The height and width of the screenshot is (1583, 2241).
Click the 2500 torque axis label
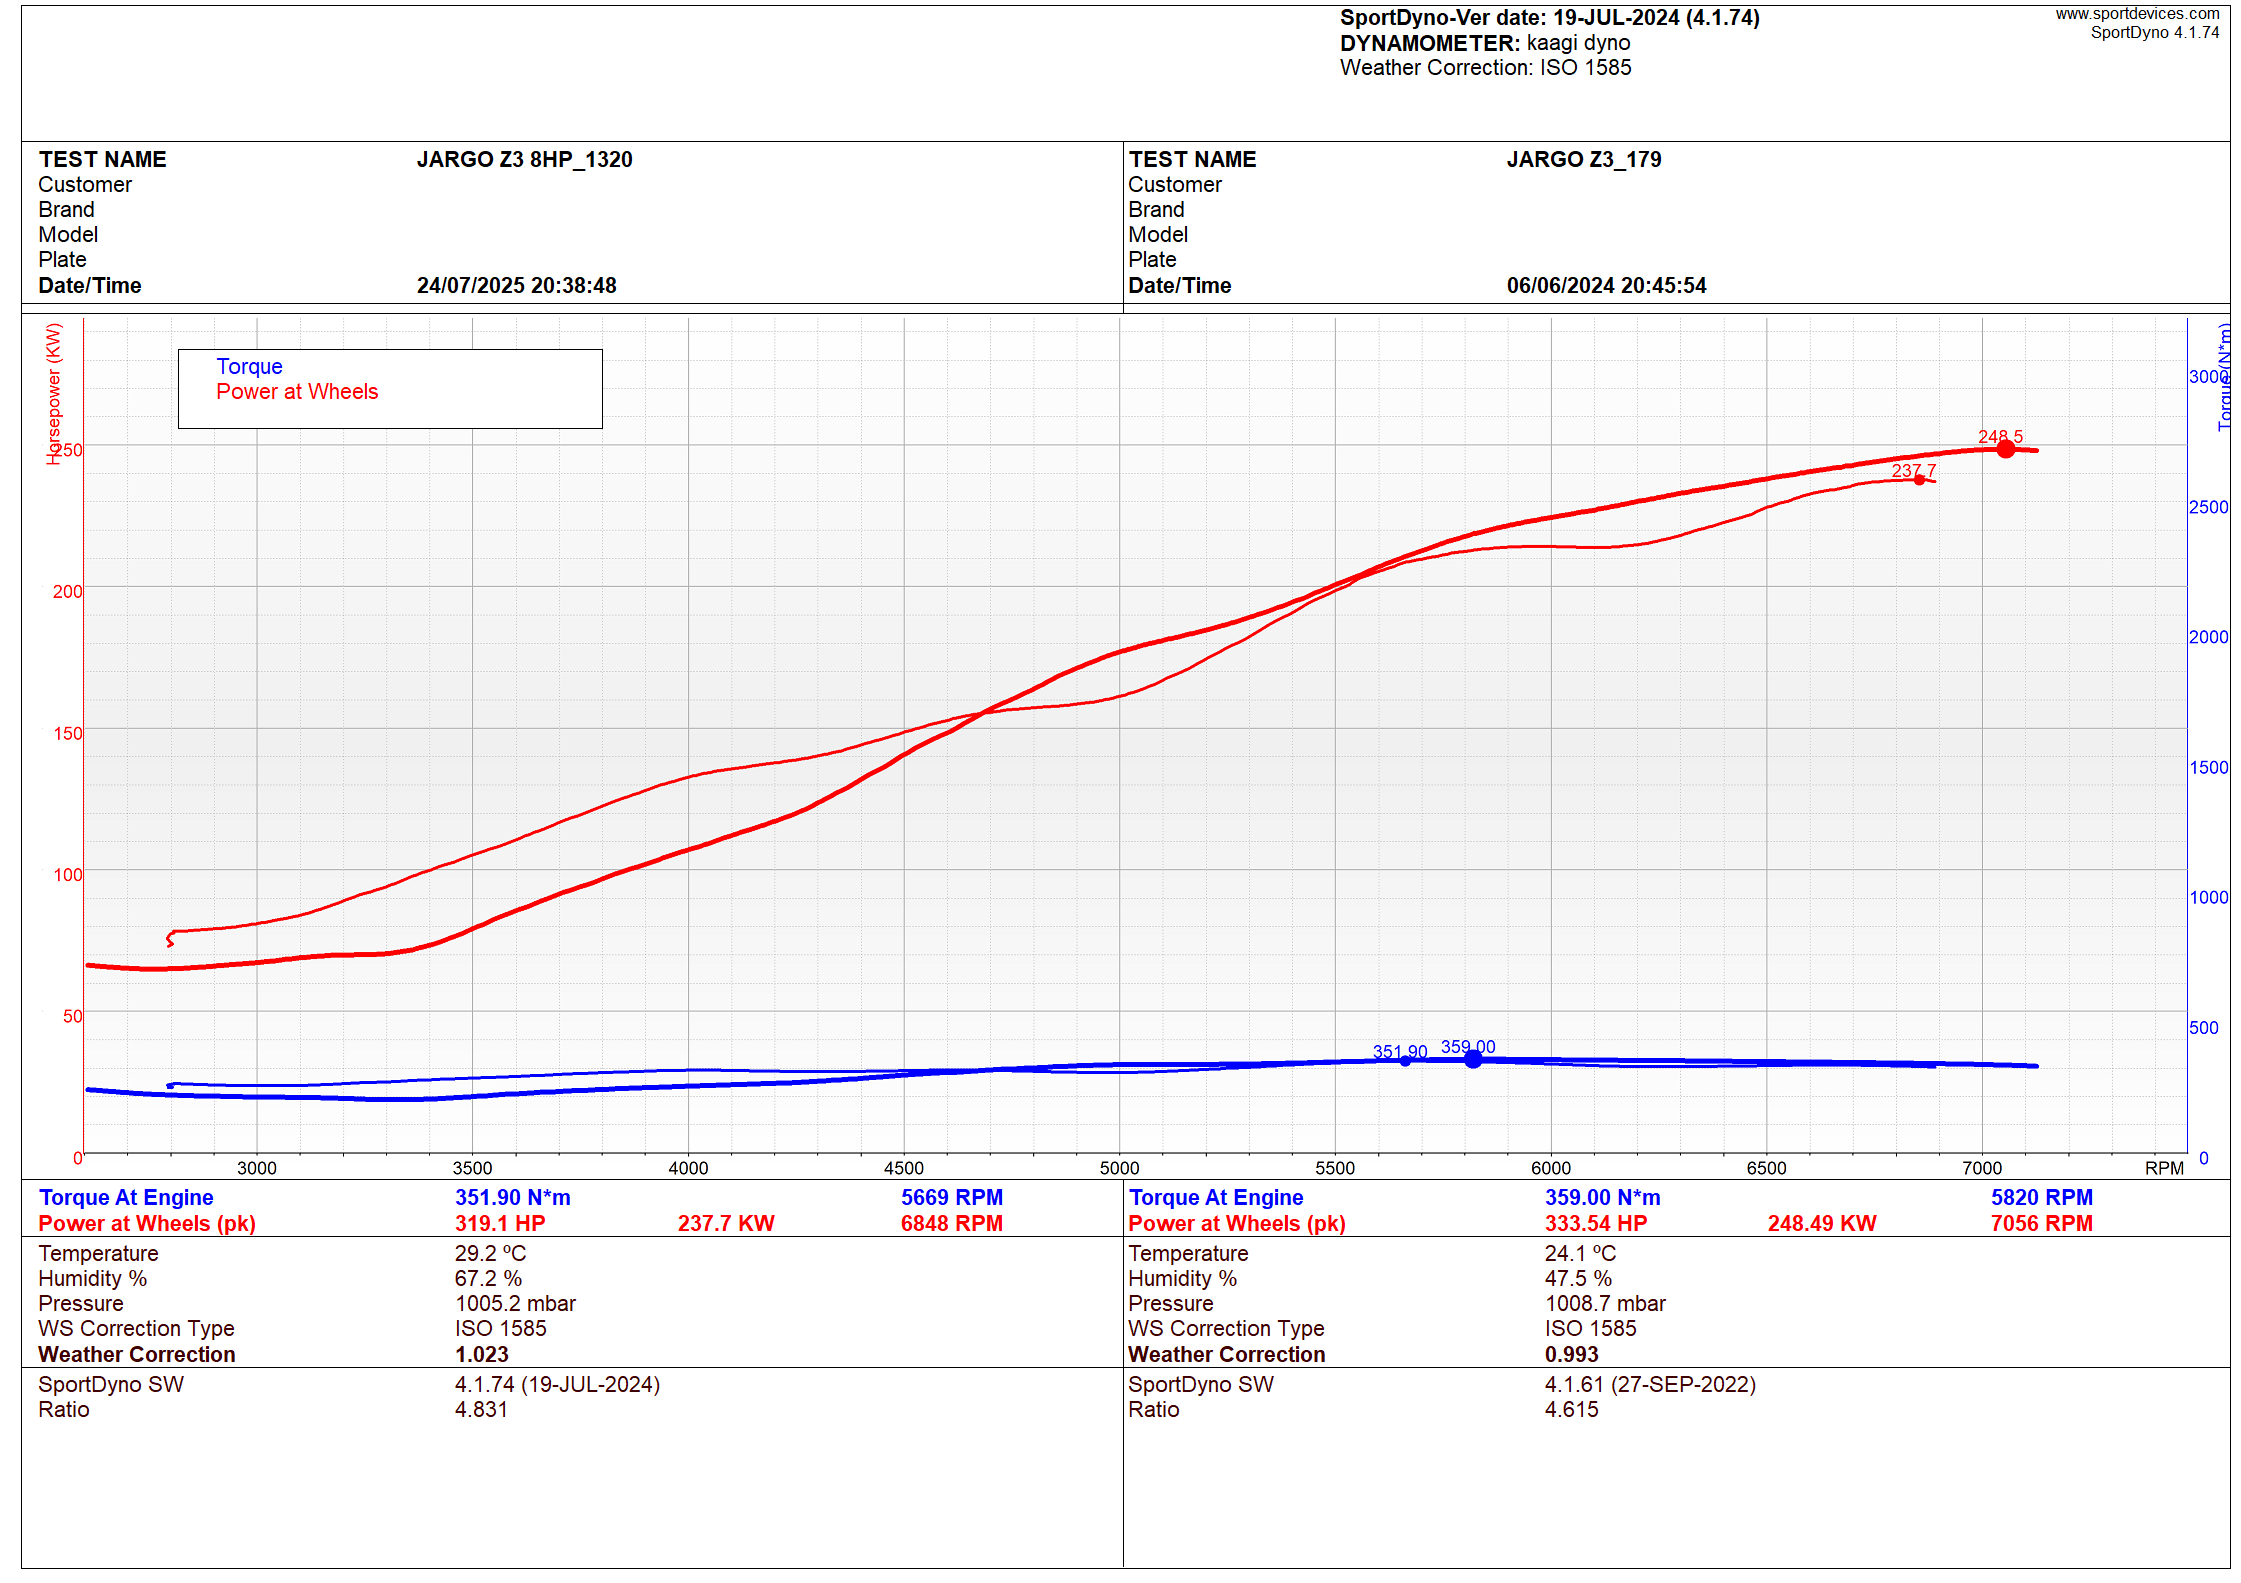point(2207,507)
